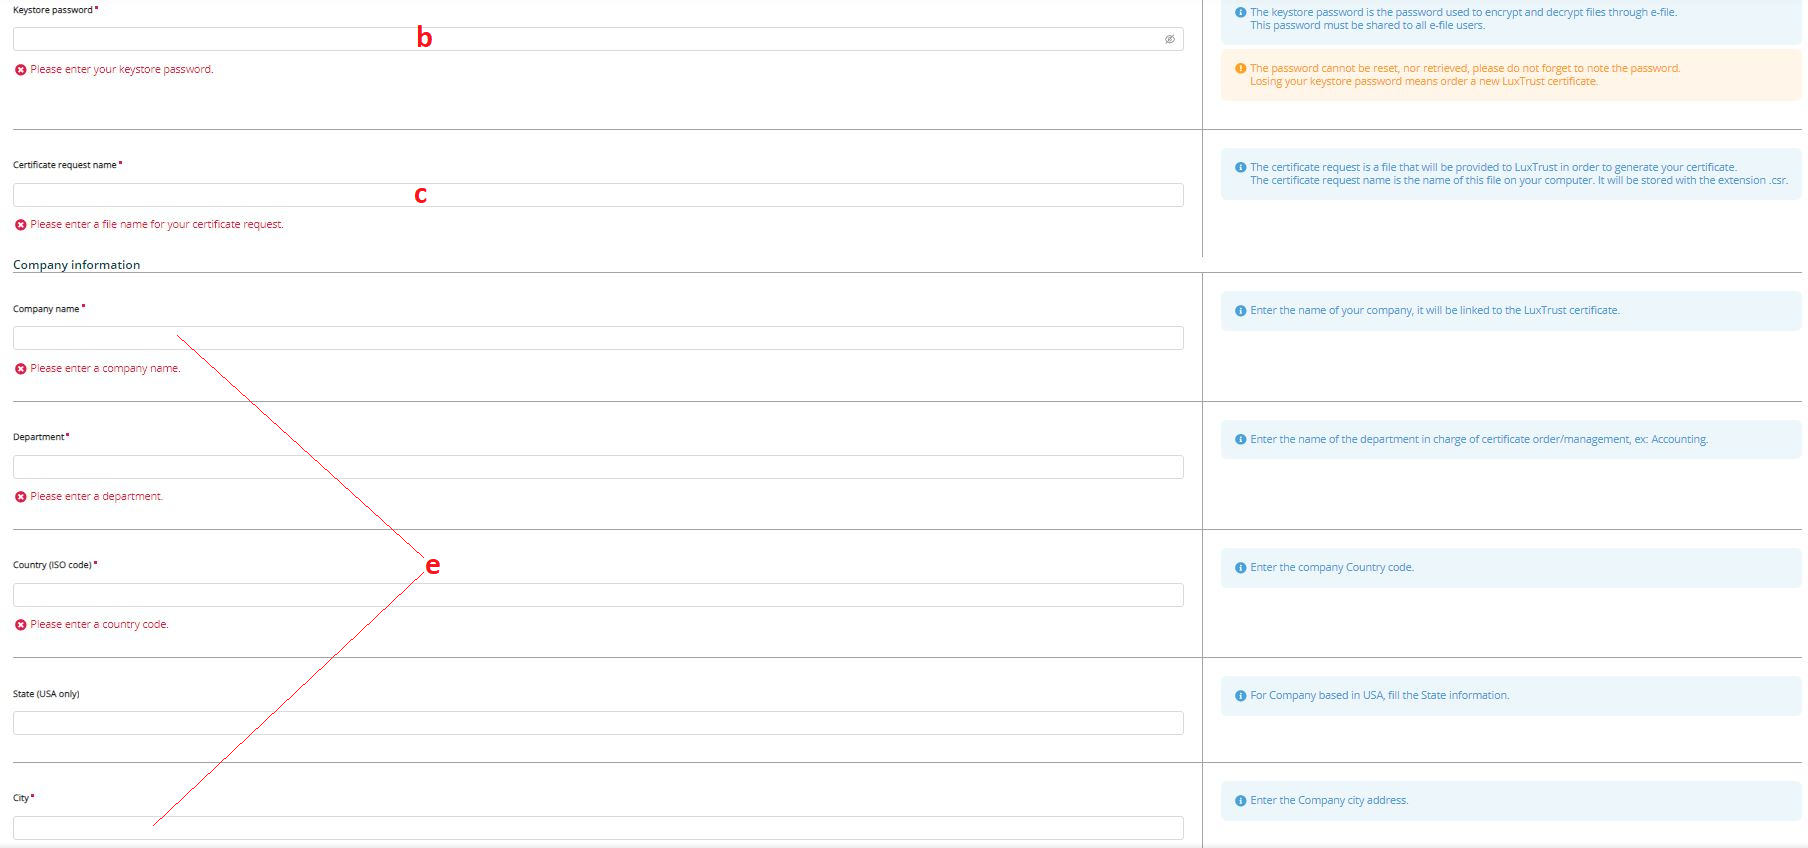Toggle keystore password visibility eye icon
The image size is (1808, 848).
pos(1169,39)
